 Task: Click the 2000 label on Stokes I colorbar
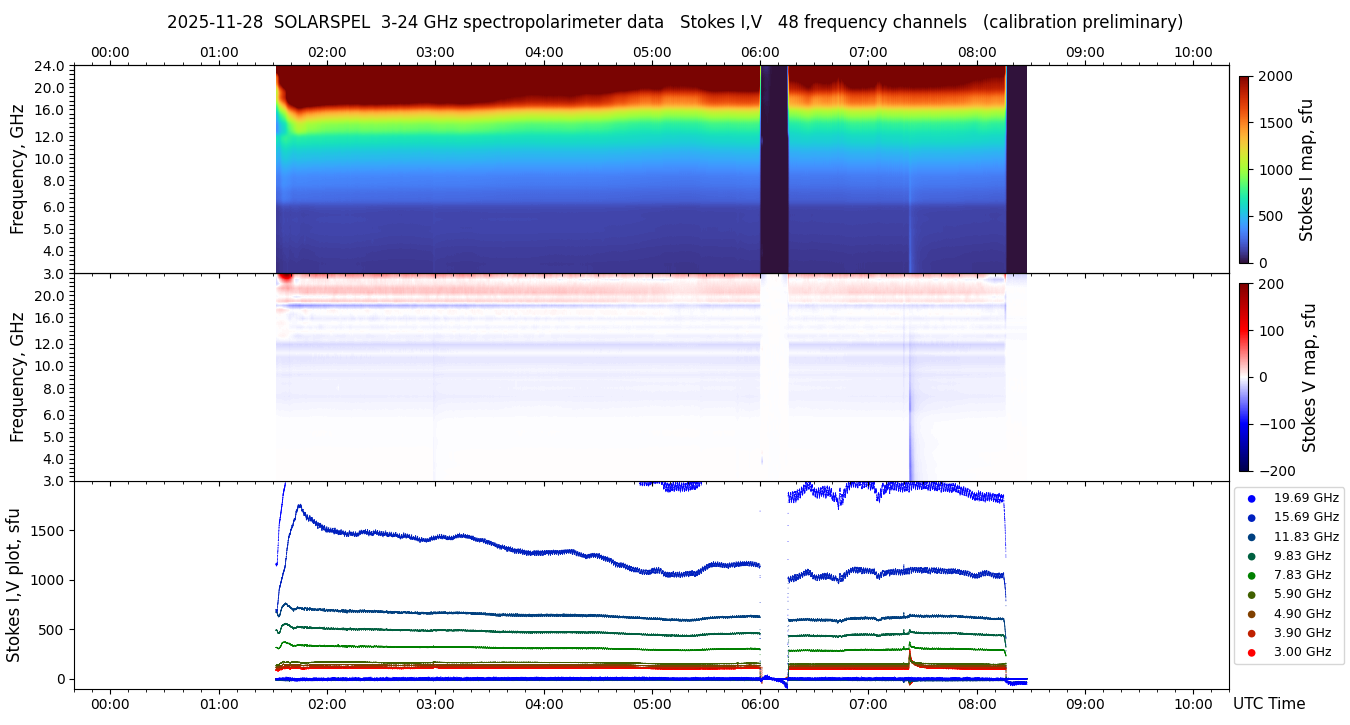tap(1275, 77)
